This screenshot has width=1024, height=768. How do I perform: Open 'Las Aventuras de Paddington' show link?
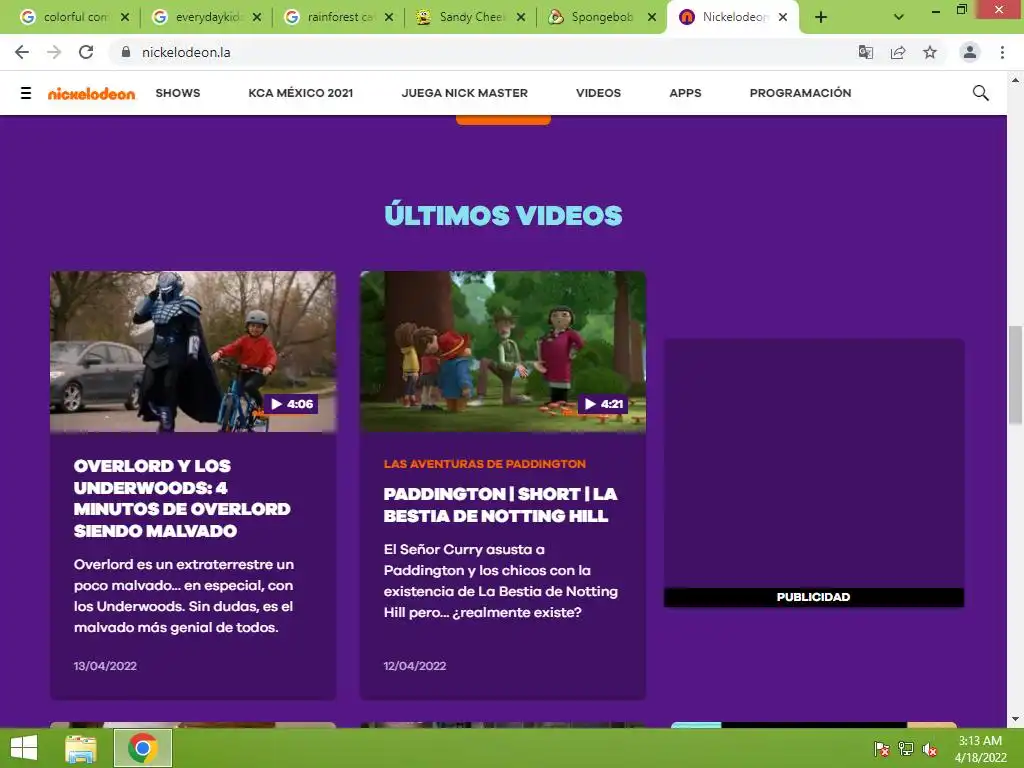click(x=485, y=464)
